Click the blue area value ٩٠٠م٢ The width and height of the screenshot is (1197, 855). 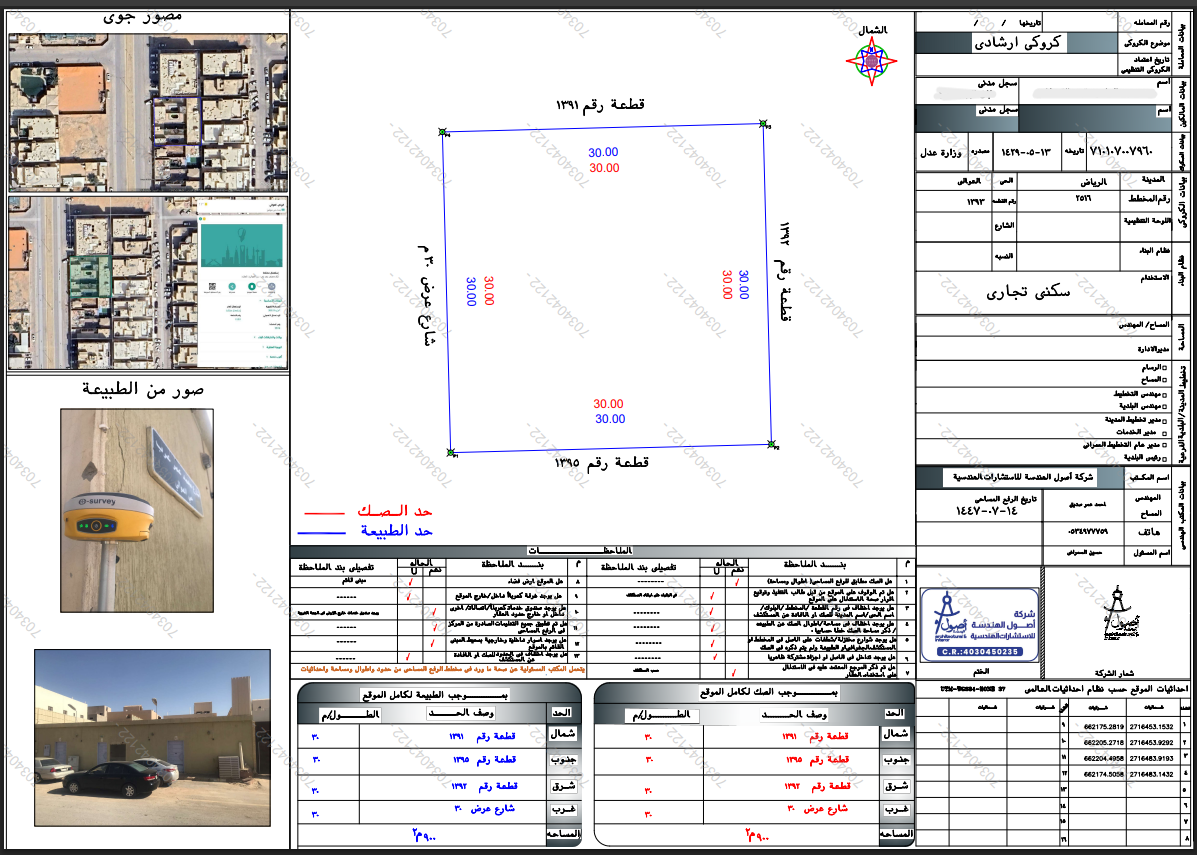[425, 834]
